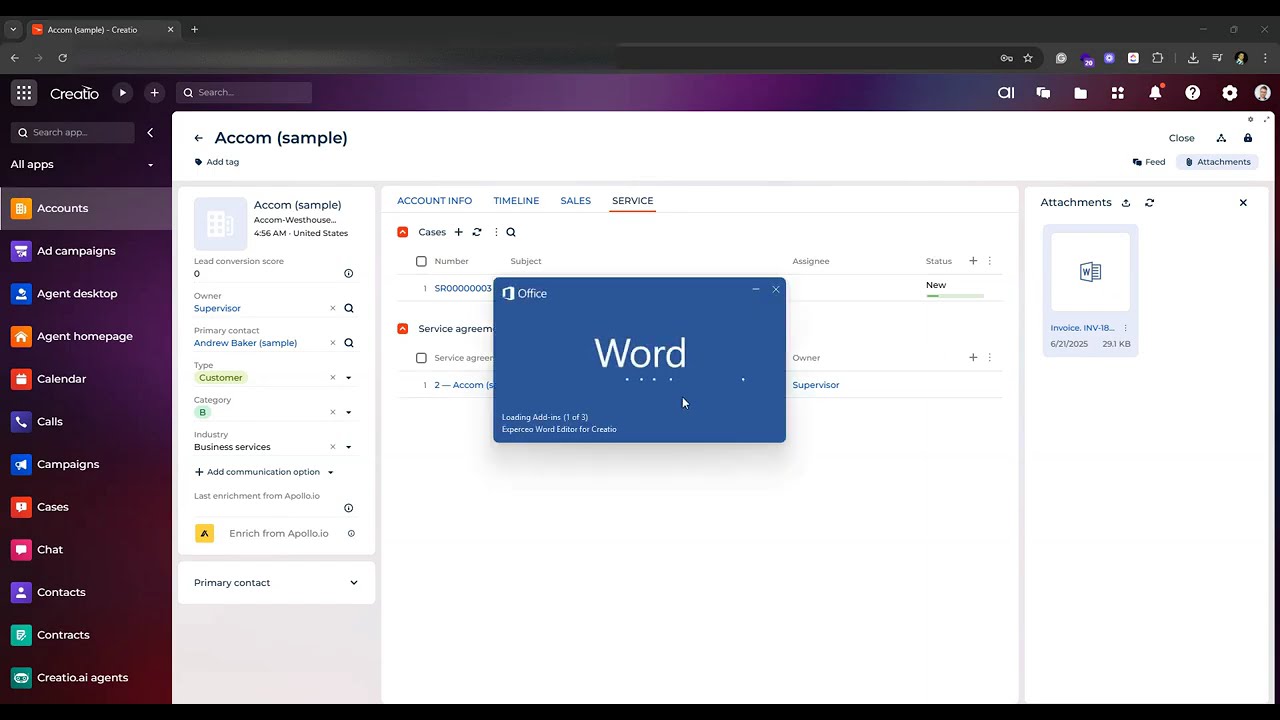Open Invoice attachment options menu
Viewport: 1280px width, 720px height.
click(1125, 328)
